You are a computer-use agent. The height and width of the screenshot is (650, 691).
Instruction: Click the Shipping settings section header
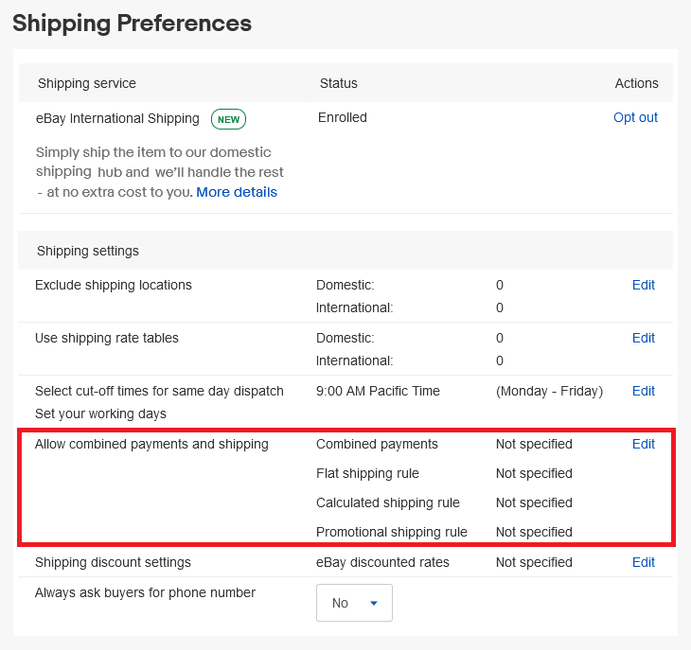[x=88, y=251]
